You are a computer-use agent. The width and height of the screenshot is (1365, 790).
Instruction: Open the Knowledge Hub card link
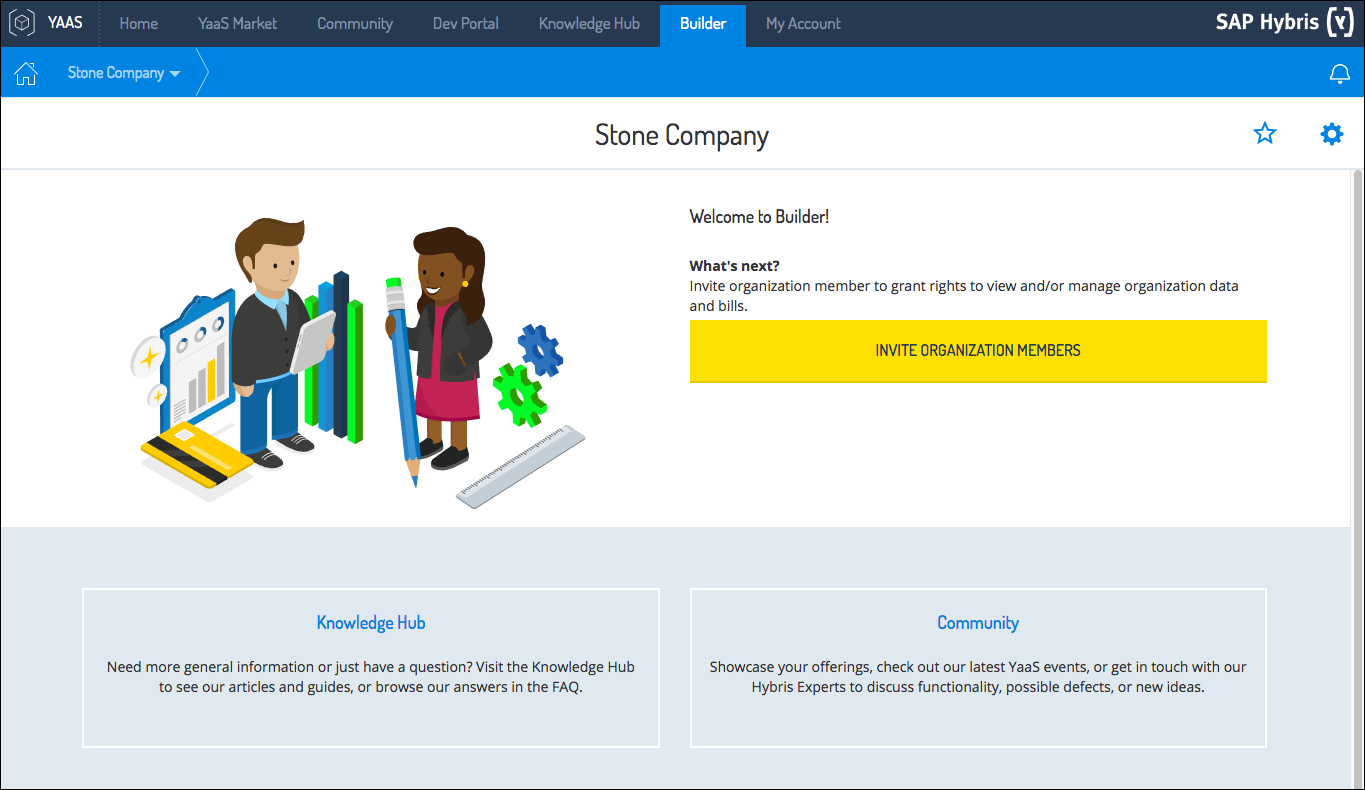(x=371, y=623)
